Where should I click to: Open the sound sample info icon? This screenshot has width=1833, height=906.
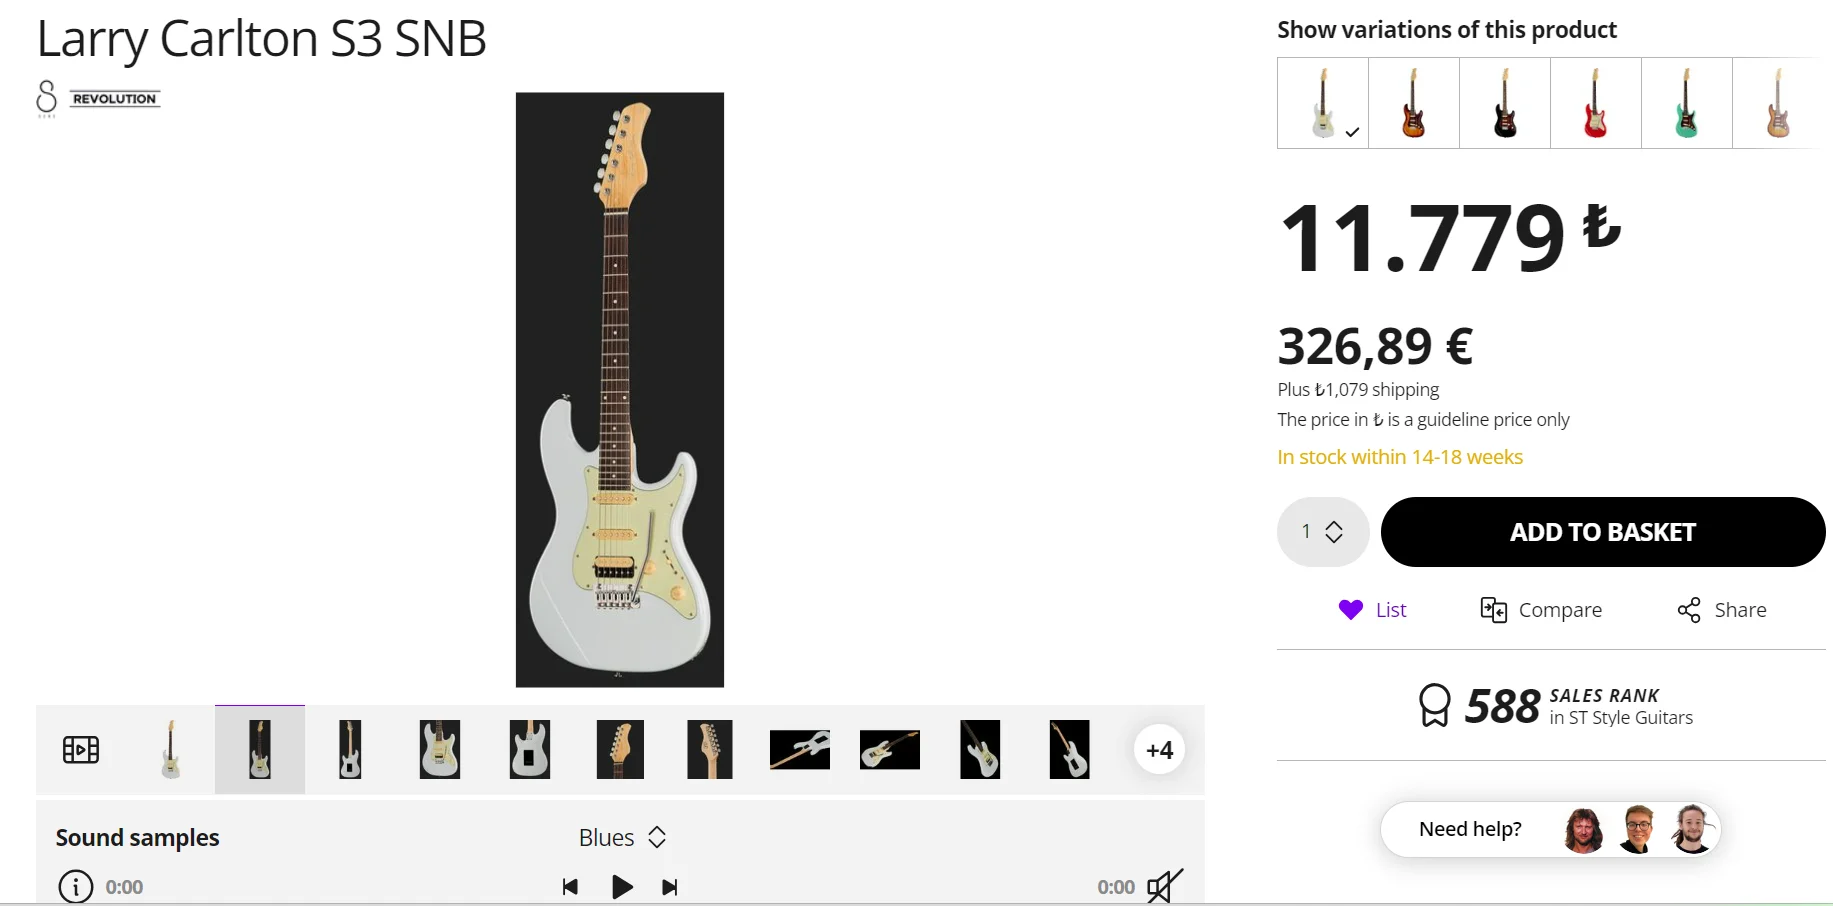76,887
